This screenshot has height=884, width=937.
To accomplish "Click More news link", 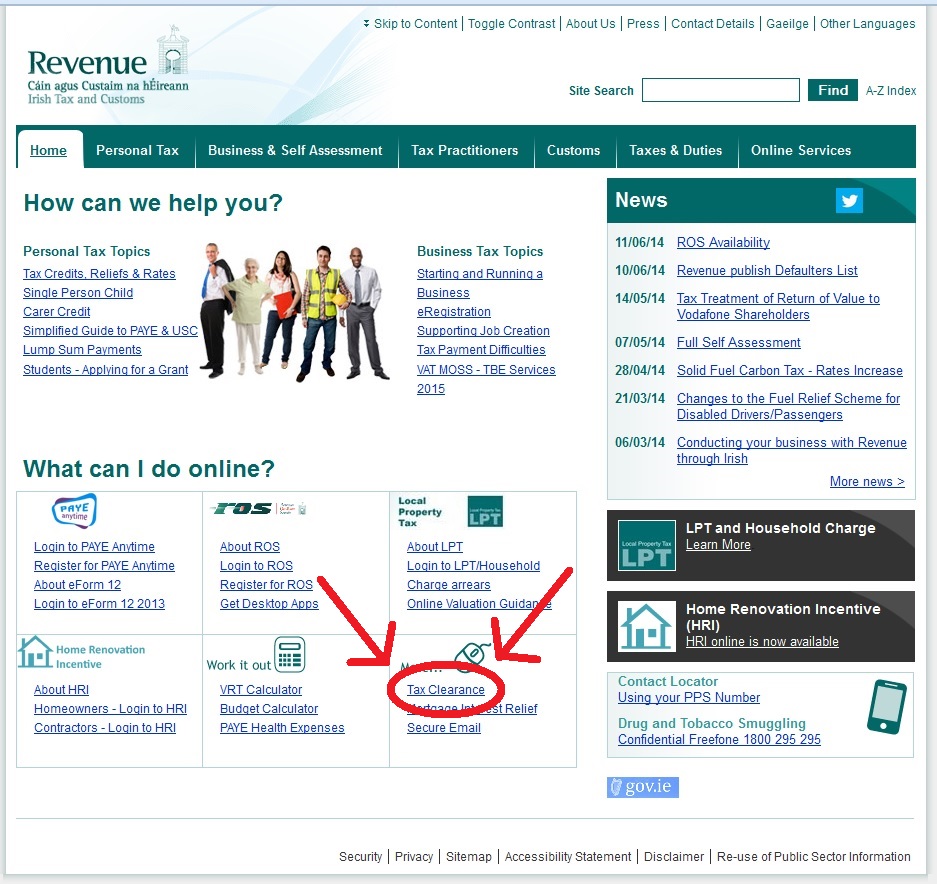I will (x=867, y=482).
